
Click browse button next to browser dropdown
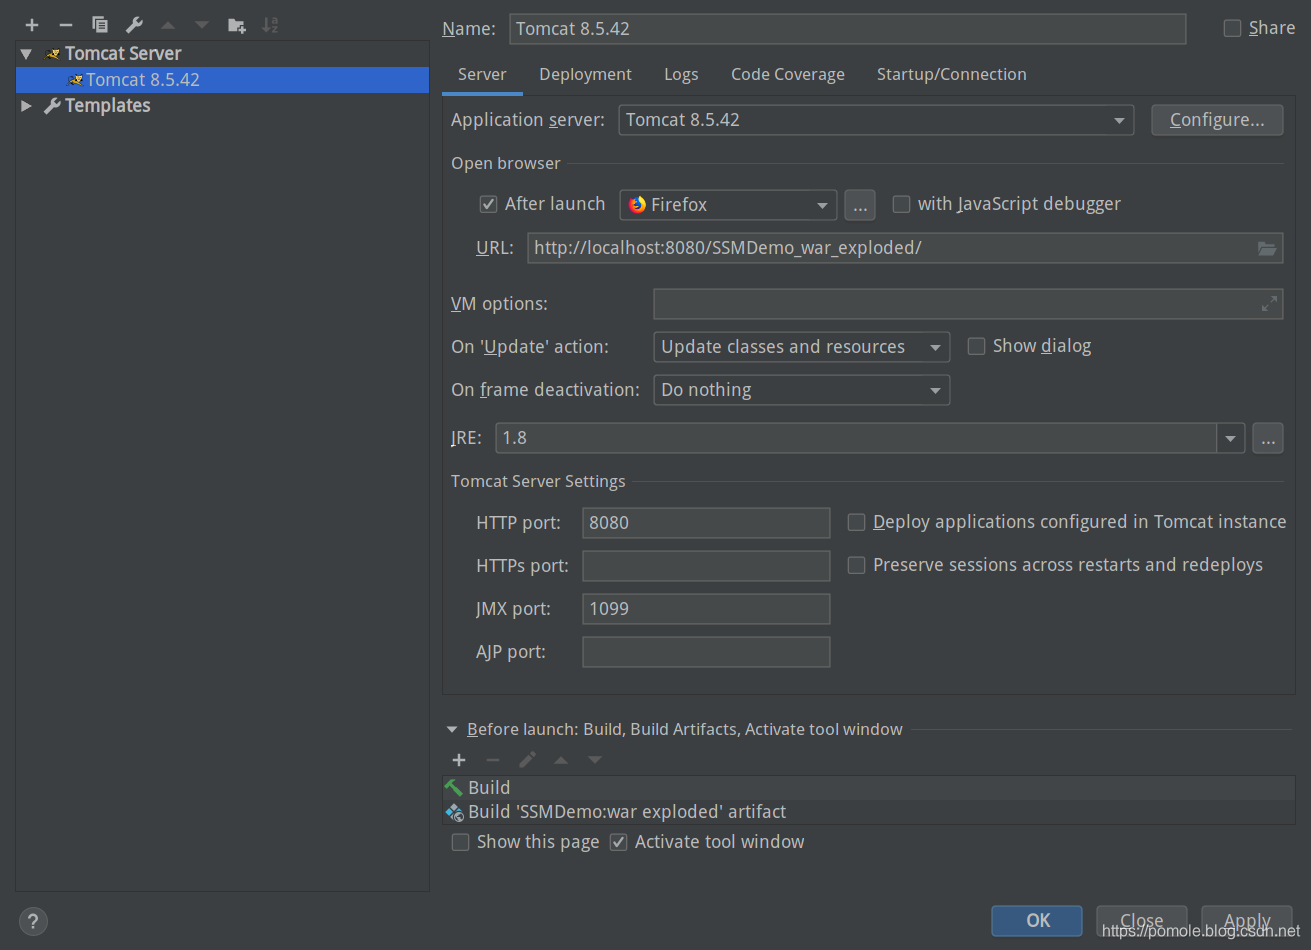(860, 205)
